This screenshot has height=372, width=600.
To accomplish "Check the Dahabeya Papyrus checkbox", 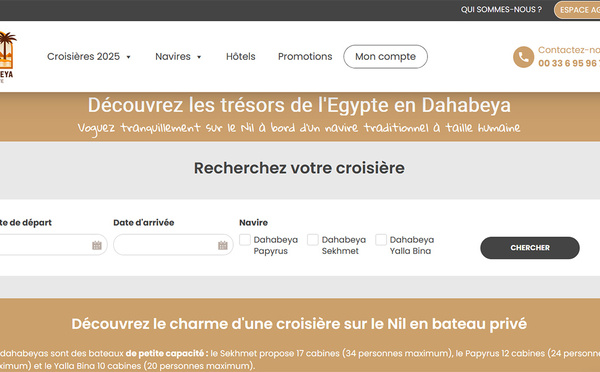I will point(245,240).
